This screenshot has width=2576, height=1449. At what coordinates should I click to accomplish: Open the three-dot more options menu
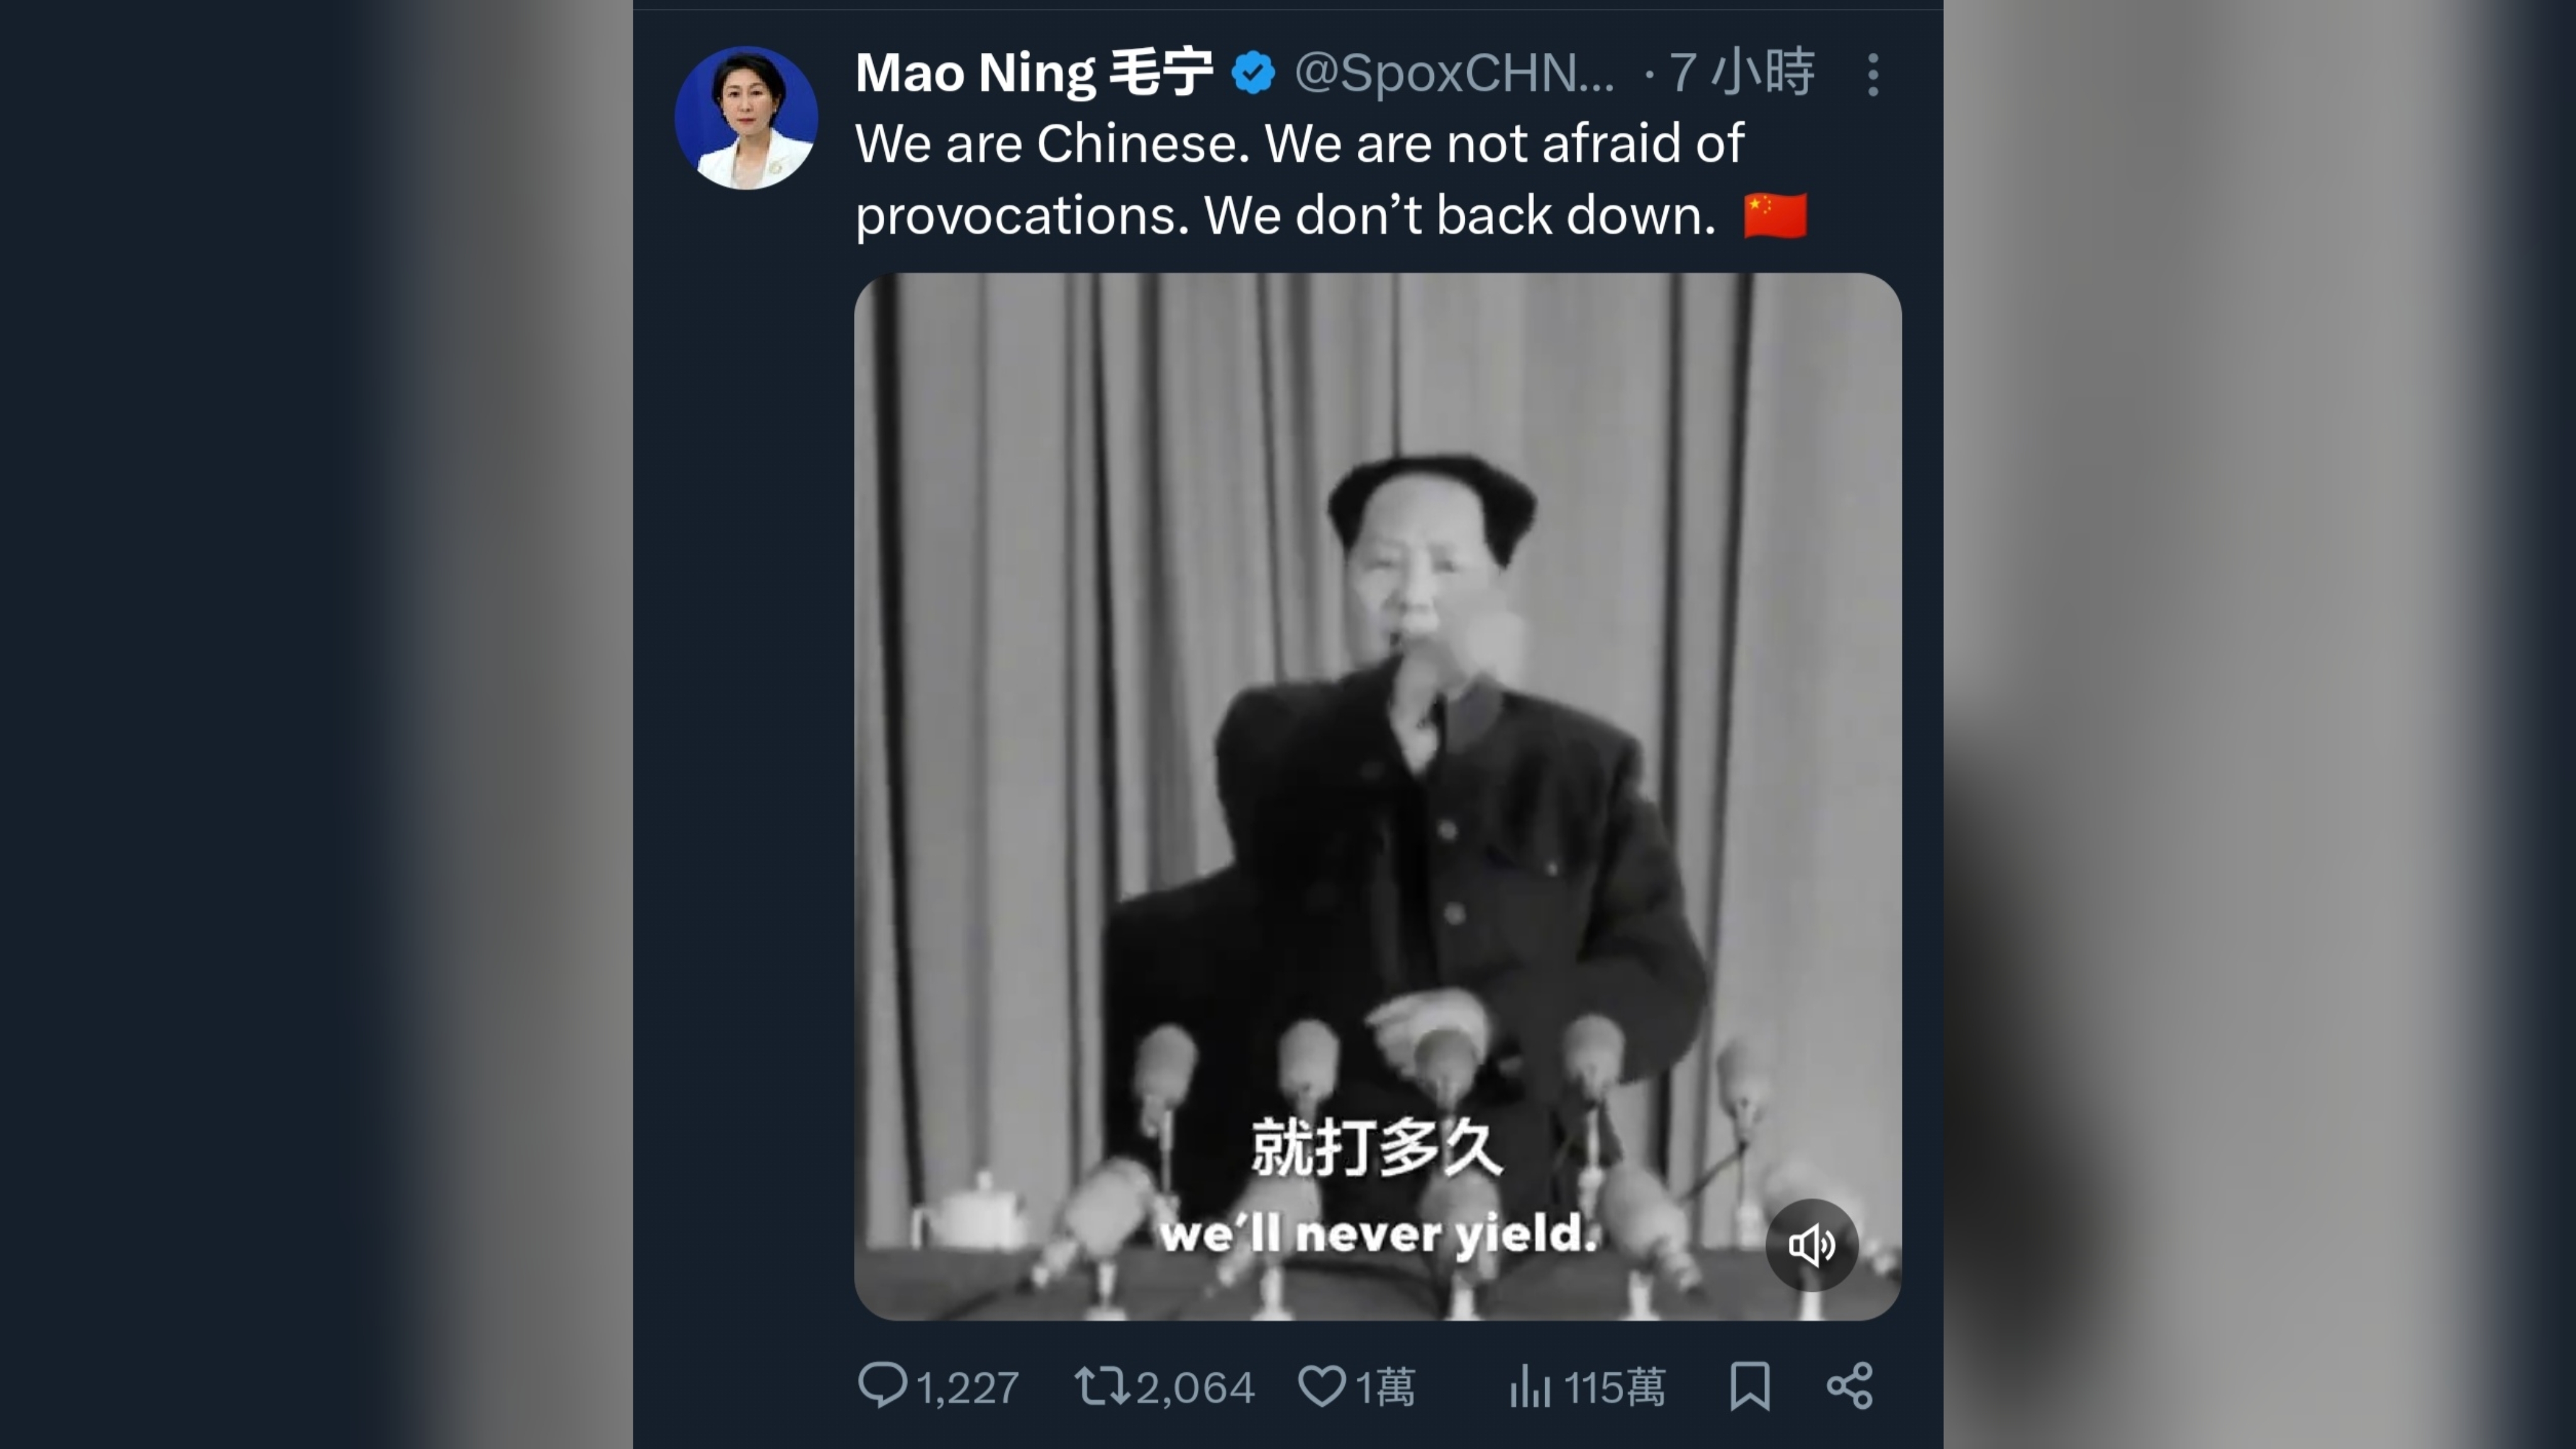pos(1873,75)
